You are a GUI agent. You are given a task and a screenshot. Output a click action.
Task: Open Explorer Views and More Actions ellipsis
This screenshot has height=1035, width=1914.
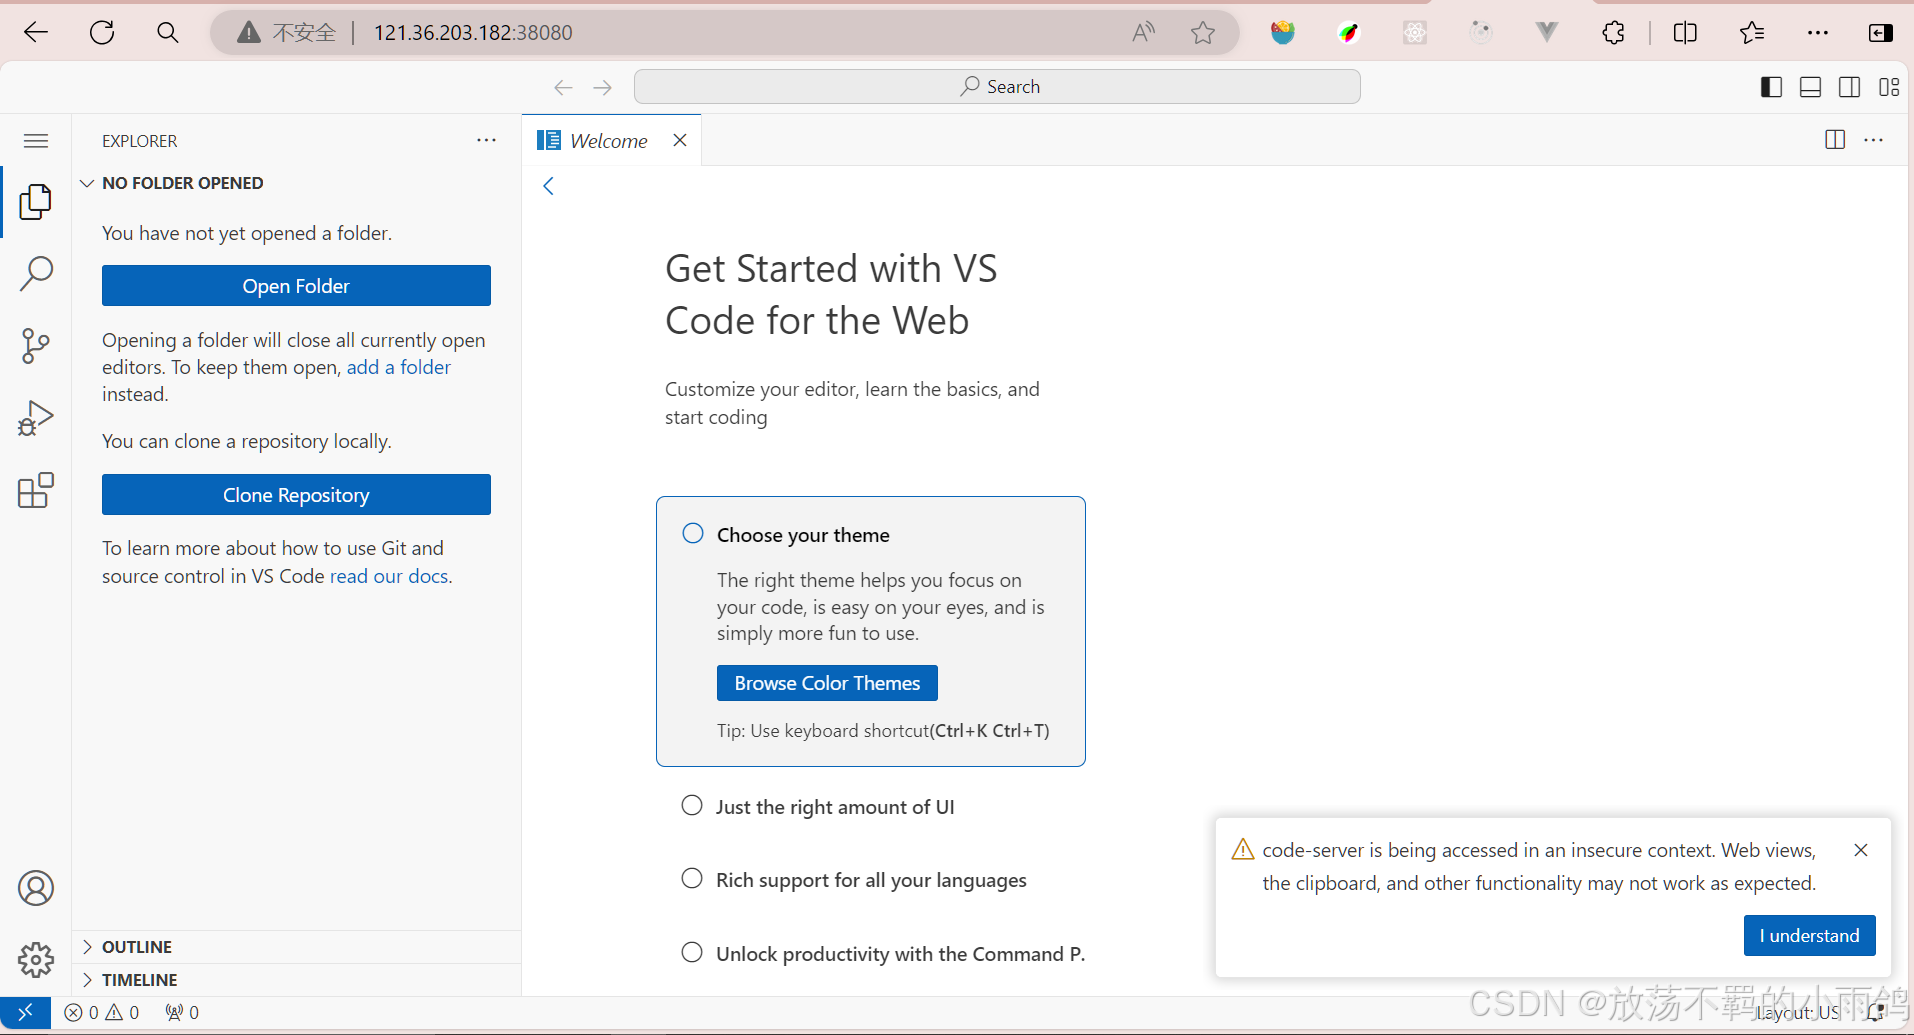tap(487, 140)
